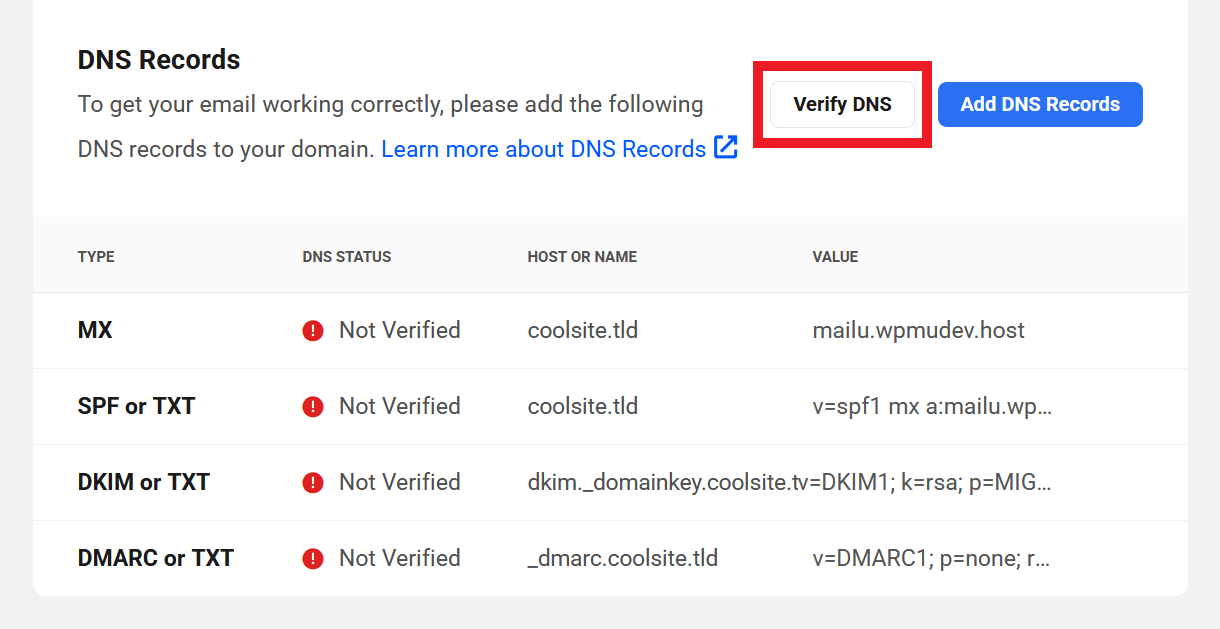Select the MX record type row

pyautogui.click(x=95, y=330)
